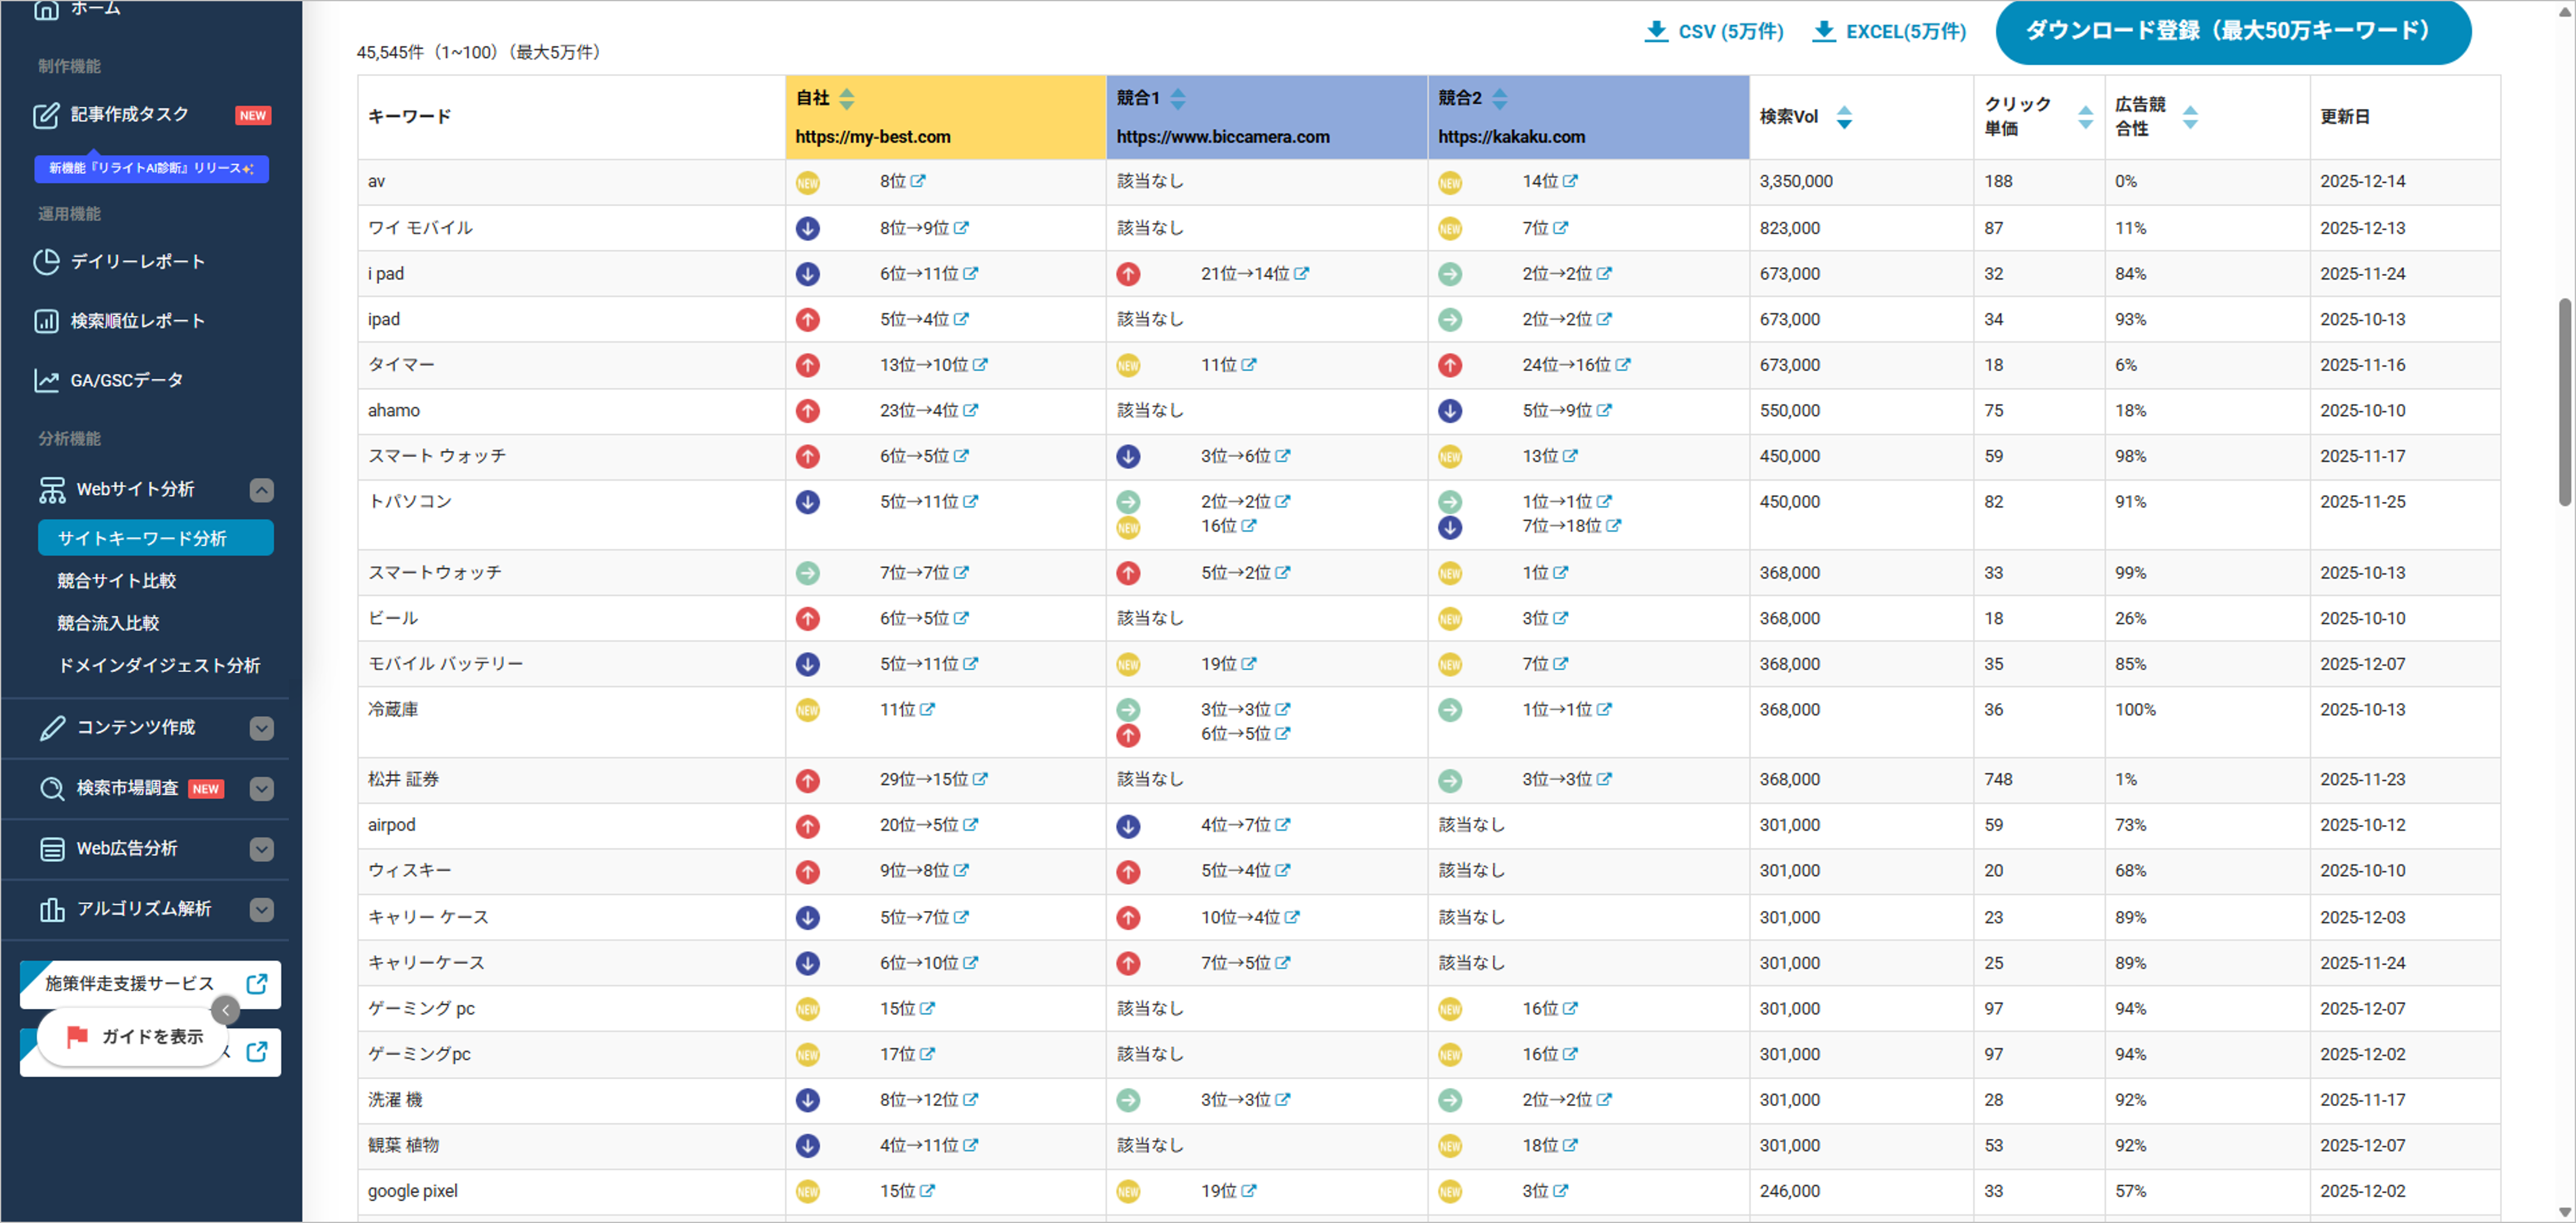Select 競合サイト比較 under Webサイト分析

(x=116, y=580)
